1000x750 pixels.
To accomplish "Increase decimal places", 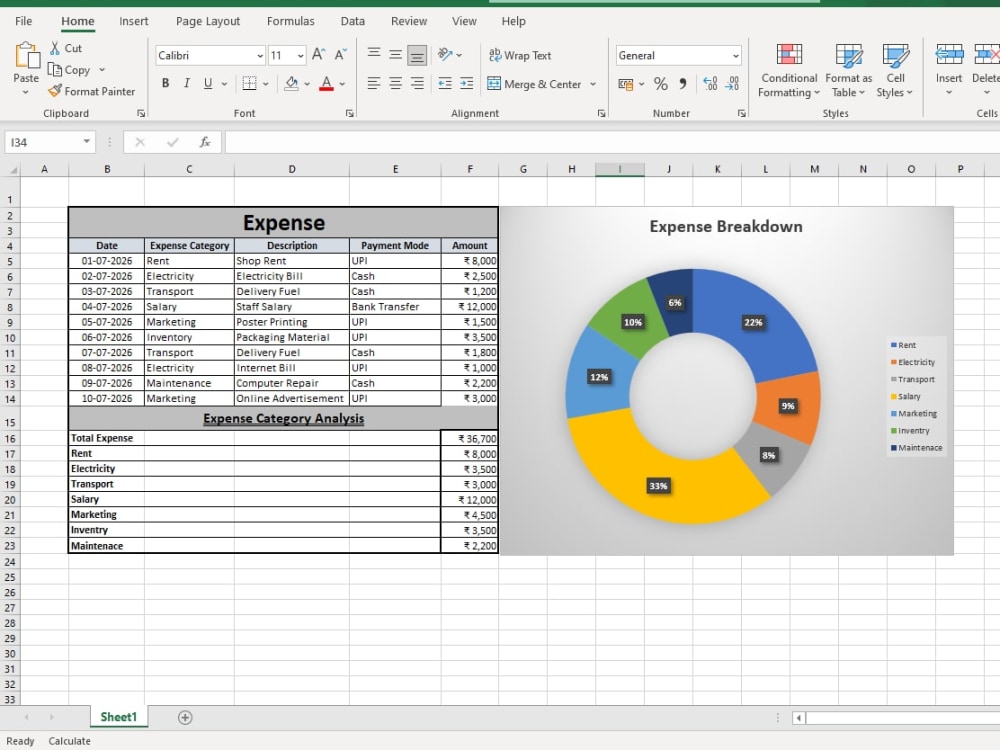I will [x=710, y=84].
